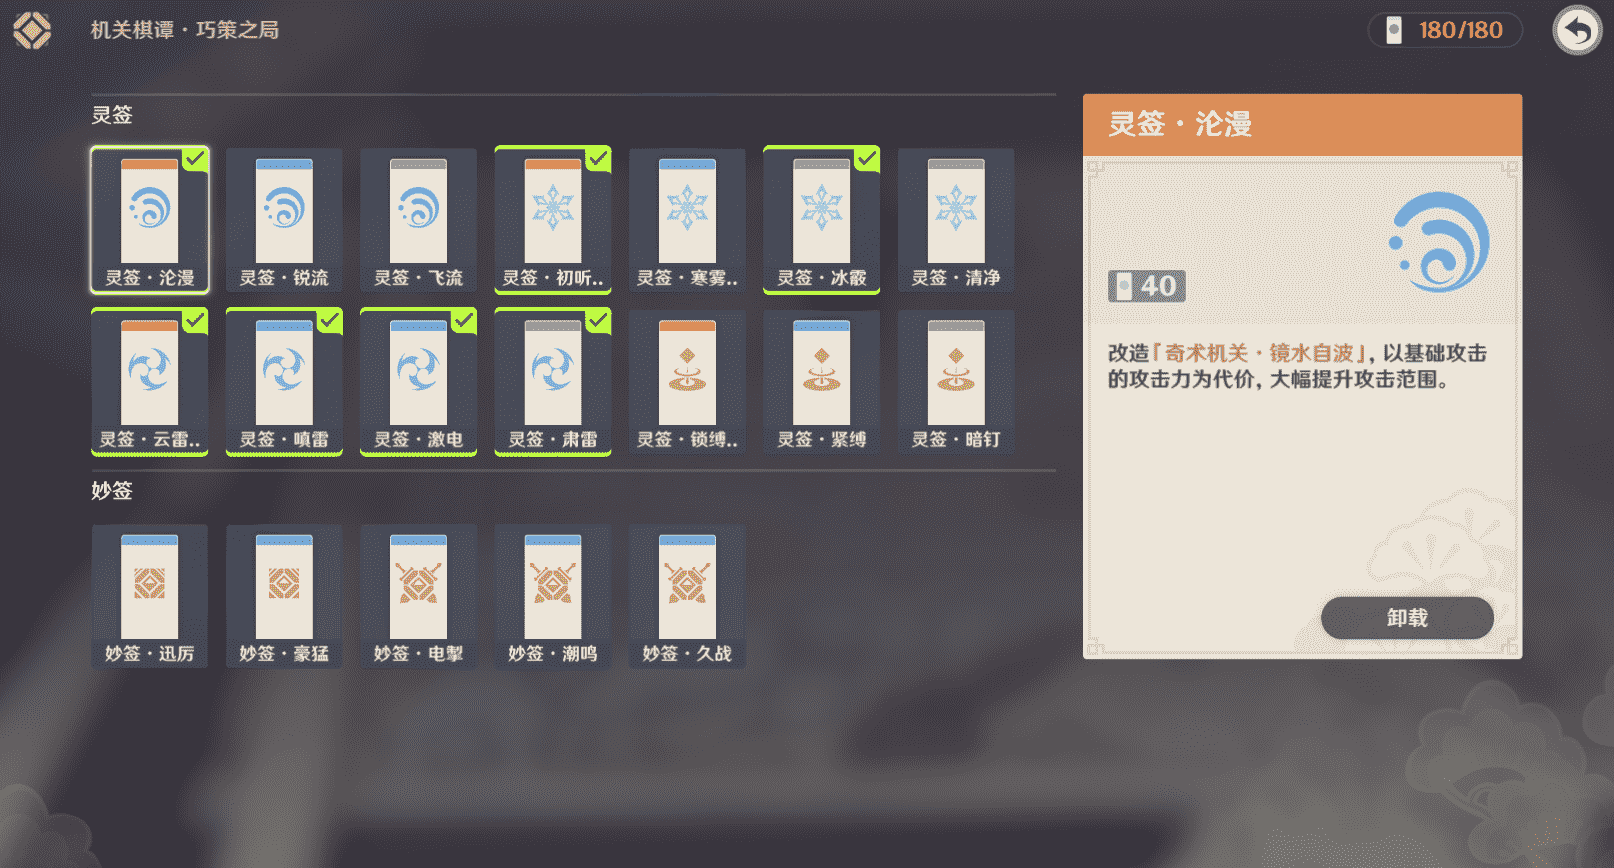Screen dimensions: 1614x868
Task: Go back using the return arrow button
Action: click(x=1577, y=31)
